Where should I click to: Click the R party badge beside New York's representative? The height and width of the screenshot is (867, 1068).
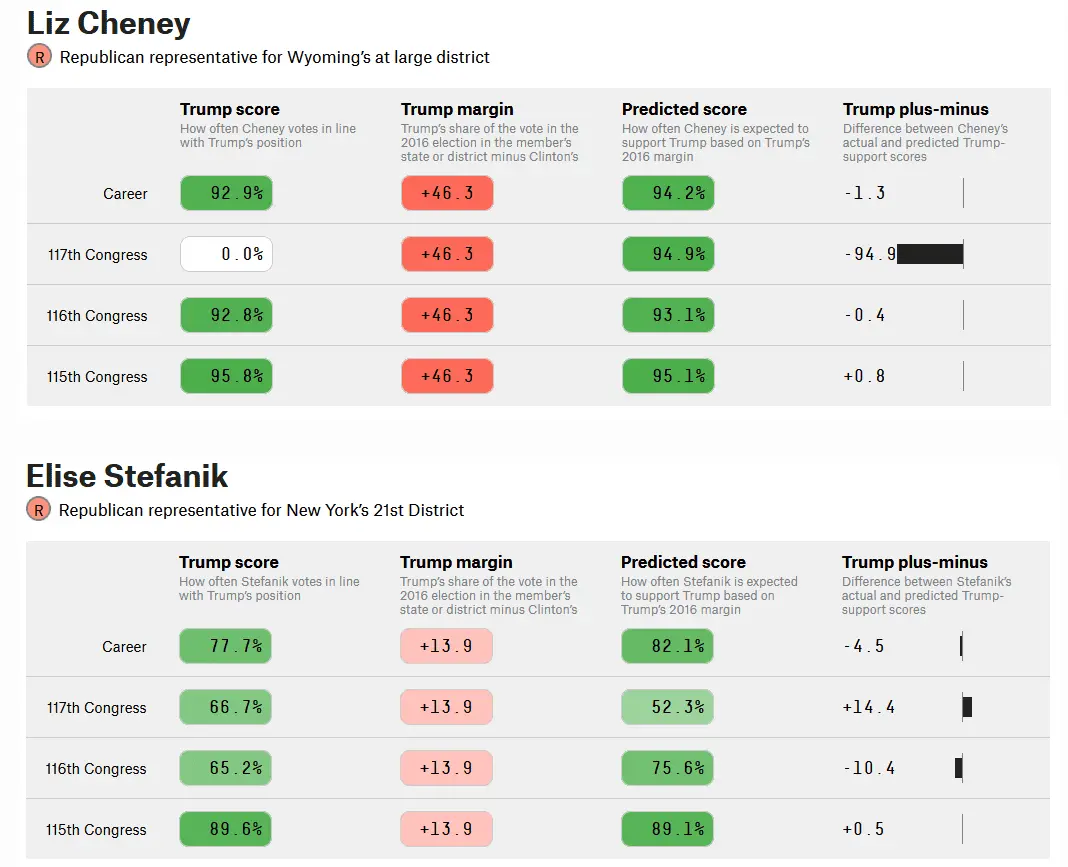pos(38,510)
